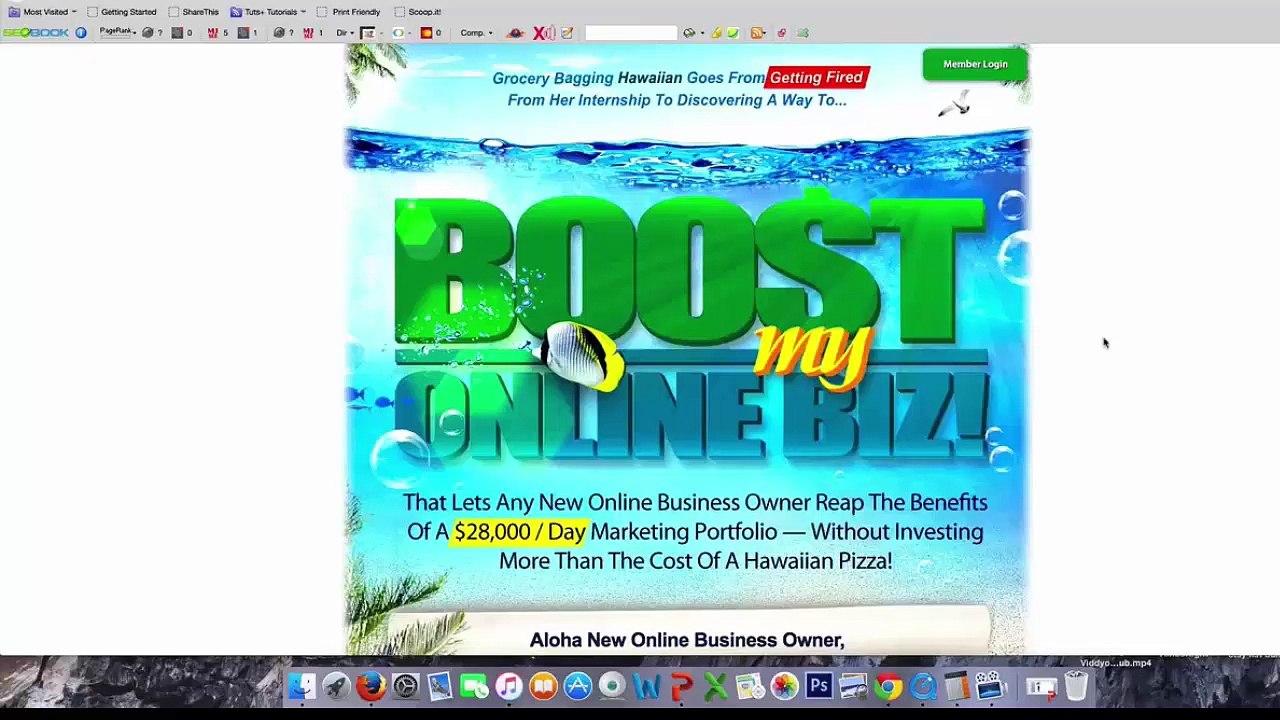
Task: Open PowerPoint from the dock
Action: pos(682,686)
